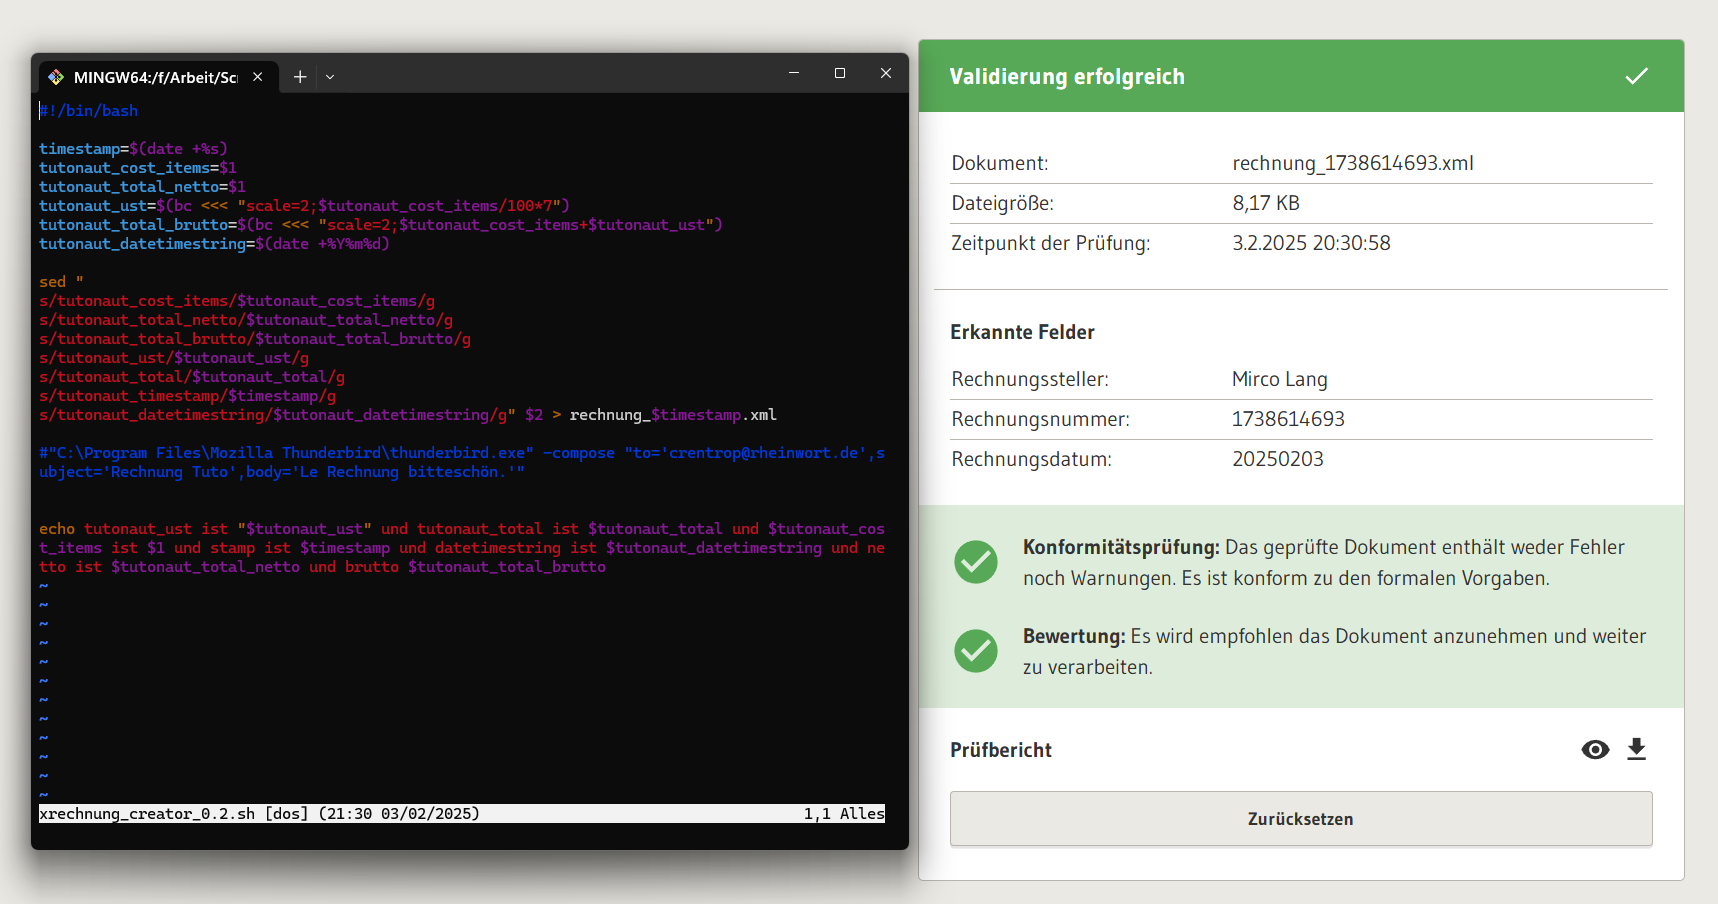Click the #!/bin/bash line in the editor

pyautogui.click(x=88, y=111)
